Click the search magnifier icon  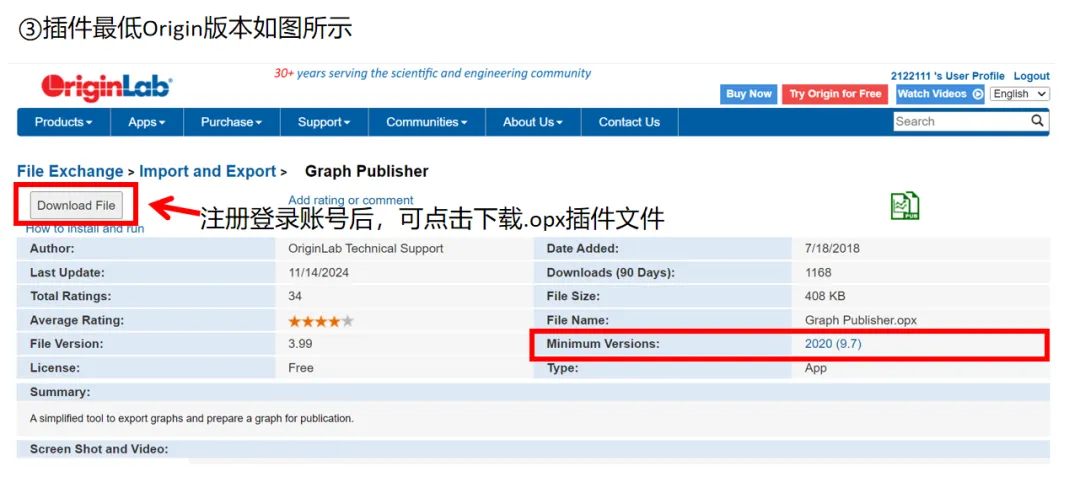[x=1037, y=121]
